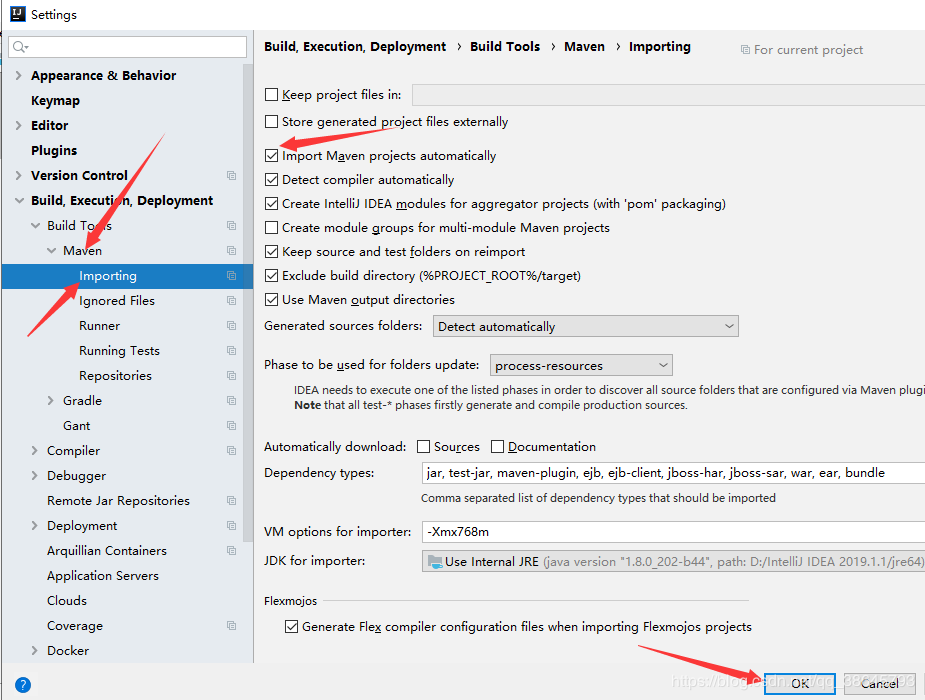Viewport: 925px width, 700px height.
Task: Toggle Exclude build directory checkbox
Action: click(271, 275)
